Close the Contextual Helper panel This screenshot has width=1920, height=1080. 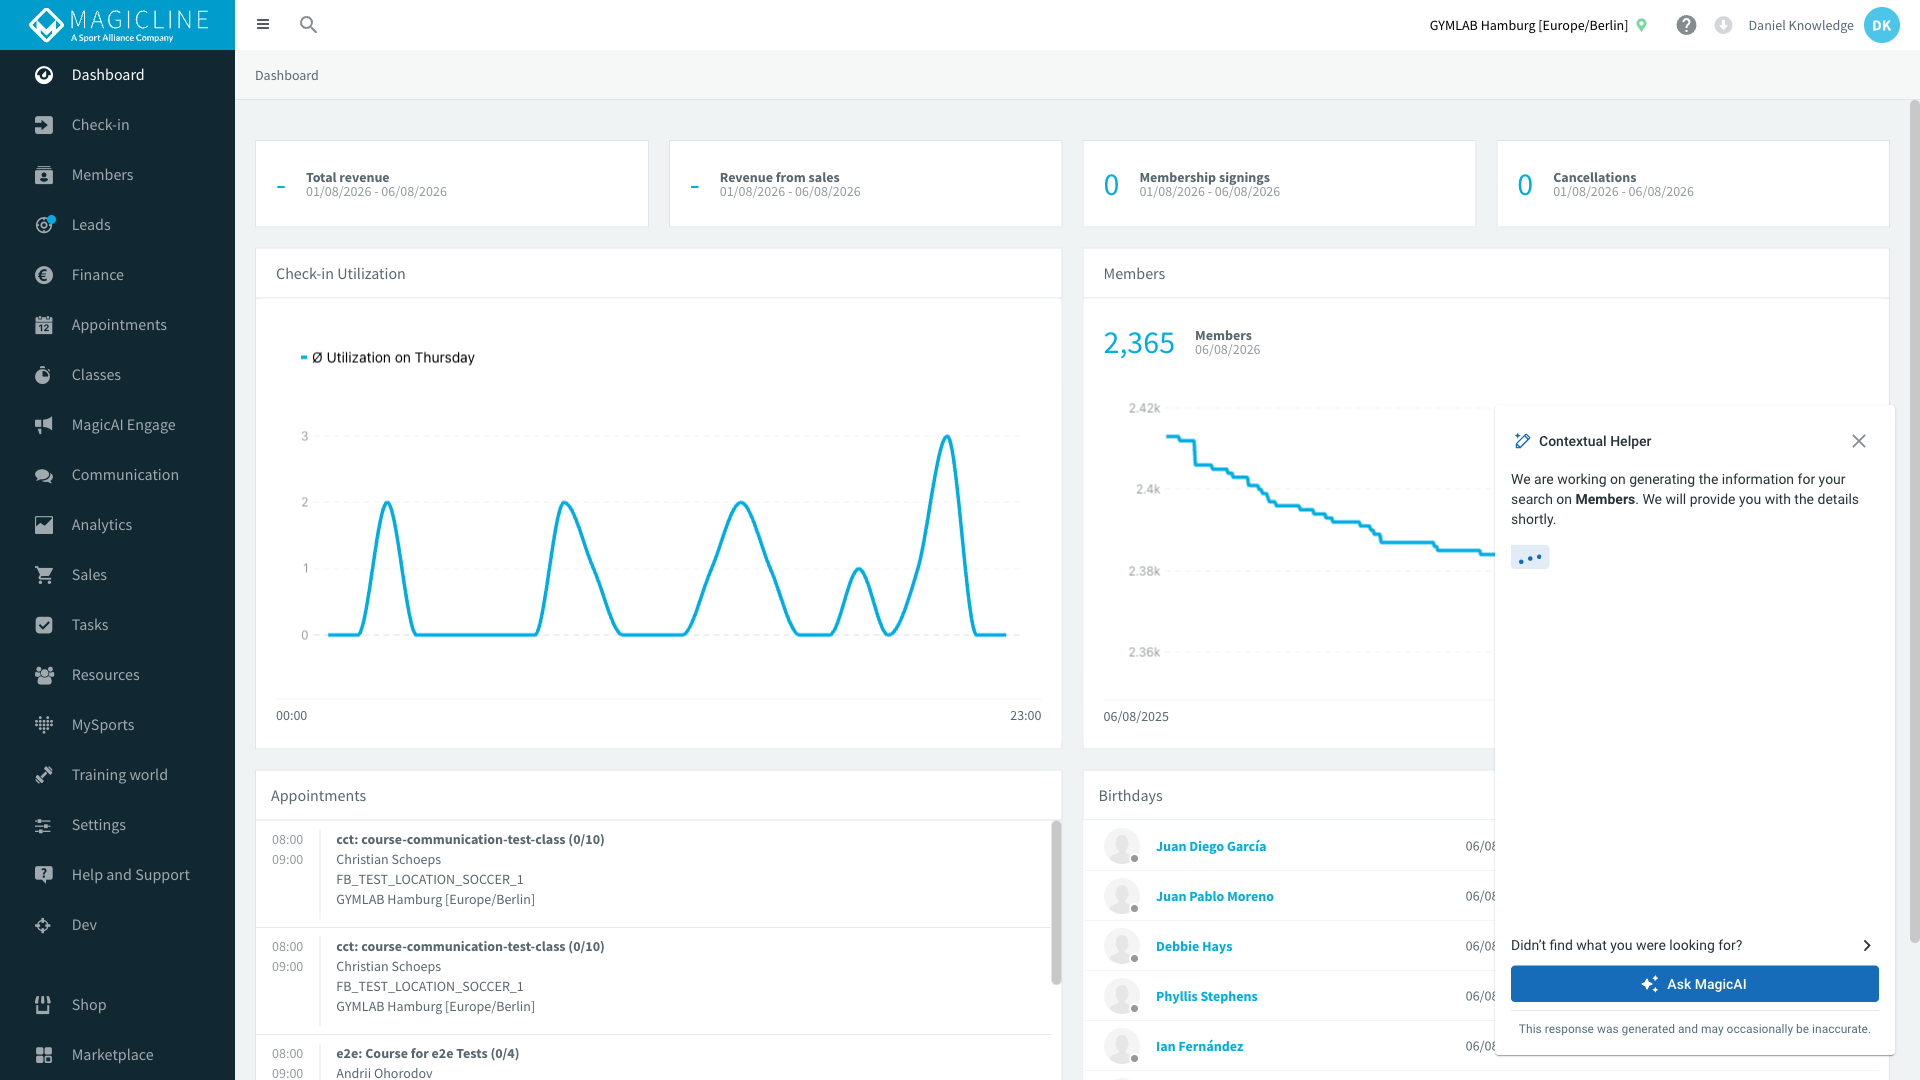[1858, 441]
